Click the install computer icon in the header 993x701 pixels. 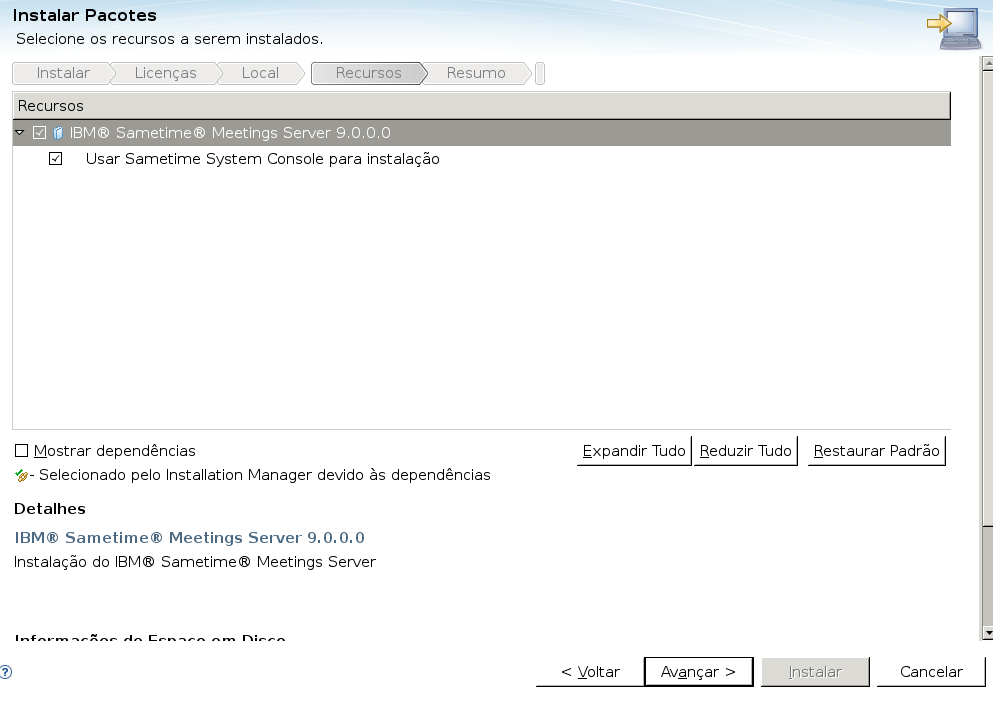[x=954, y=28]
